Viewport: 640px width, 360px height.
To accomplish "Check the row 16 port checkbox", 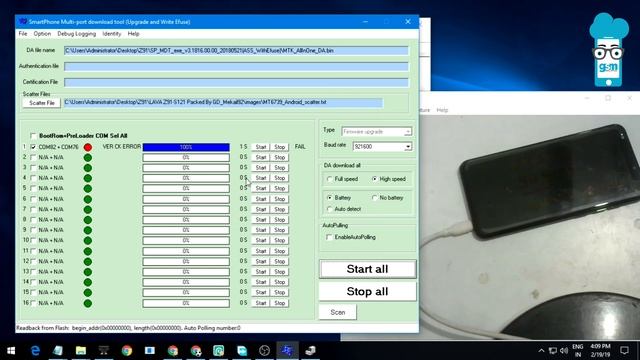I will click(x=33, y=303).
